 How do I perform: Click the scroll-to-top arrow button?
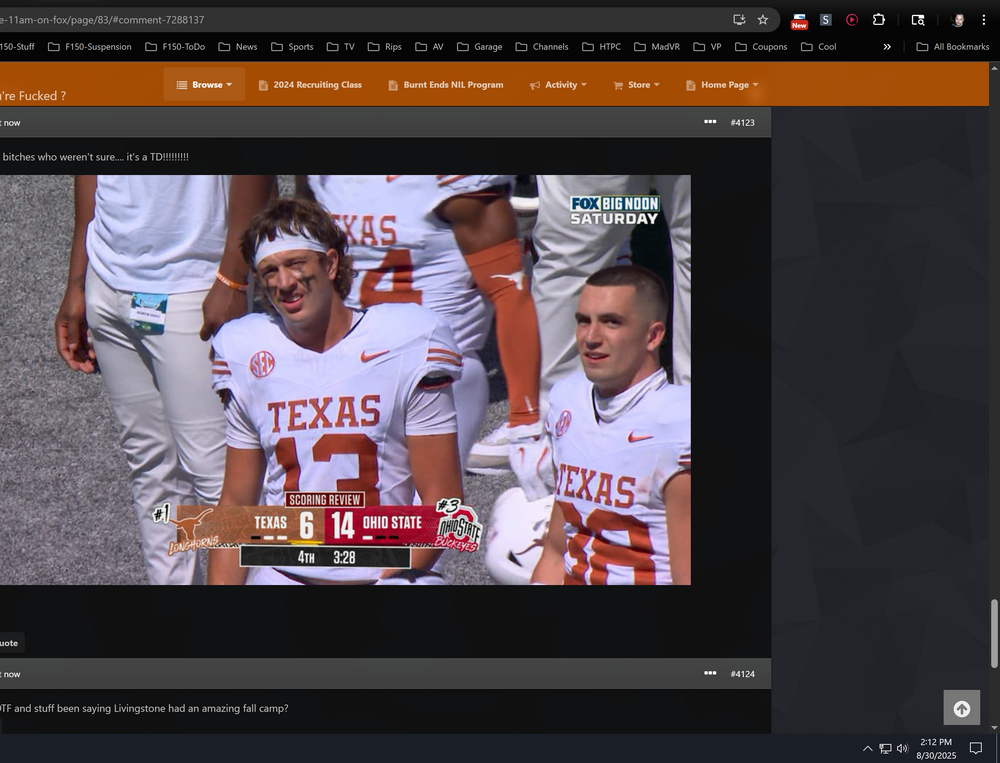pos(961,708)
